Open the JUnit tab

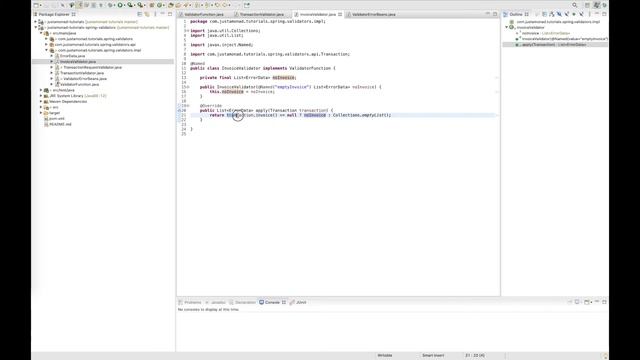click(298, 302)
